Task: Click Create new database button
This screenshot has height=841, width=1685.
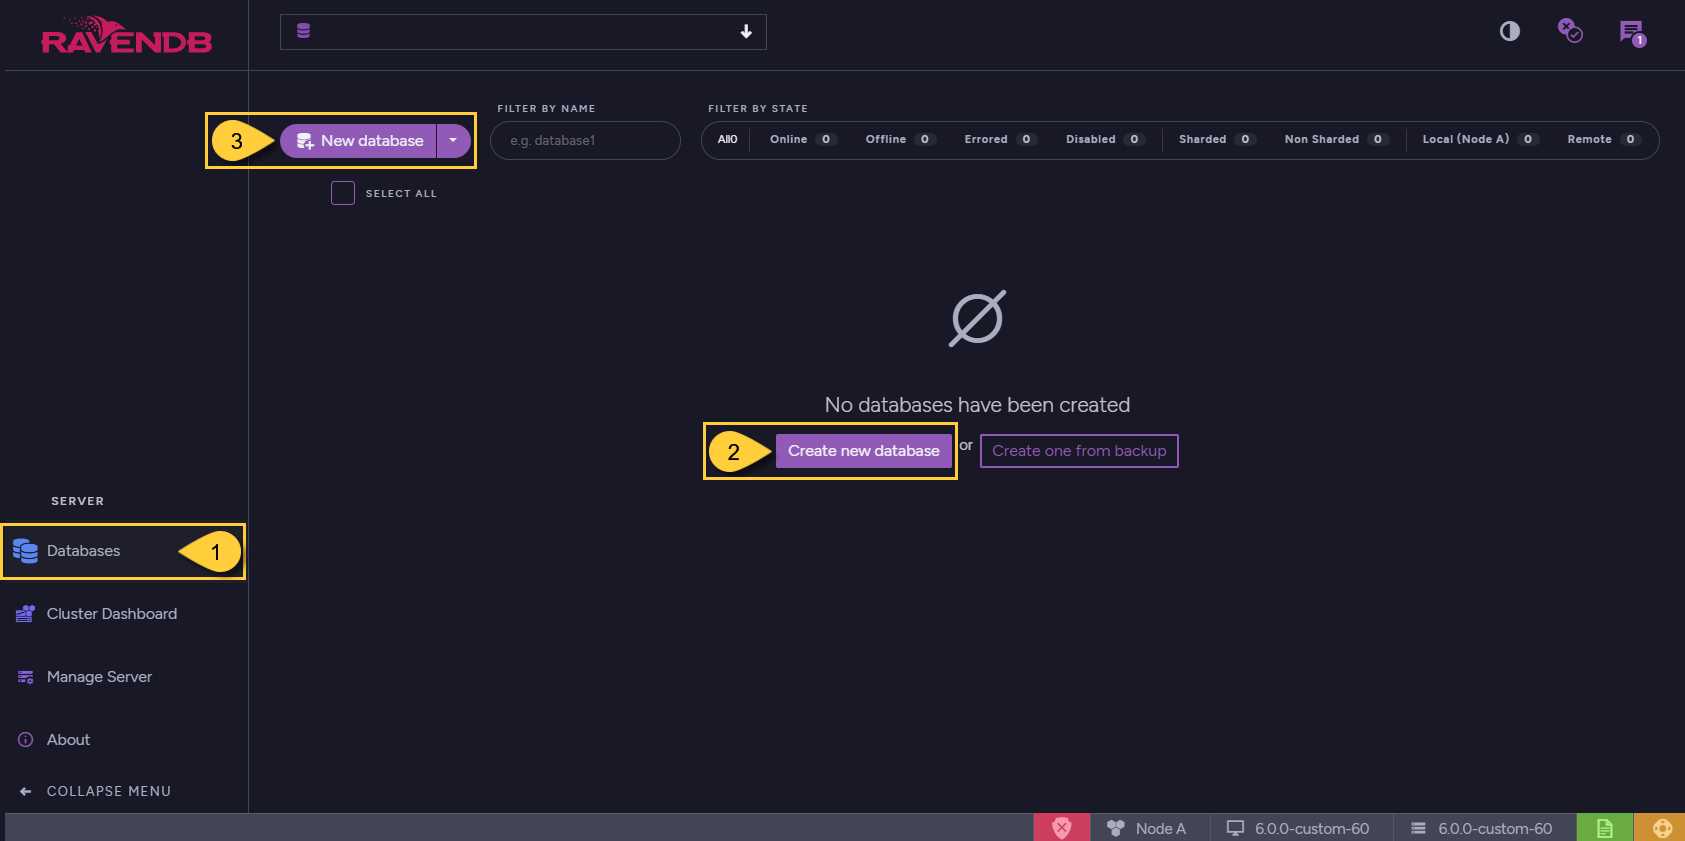Action: coord(864,451)
